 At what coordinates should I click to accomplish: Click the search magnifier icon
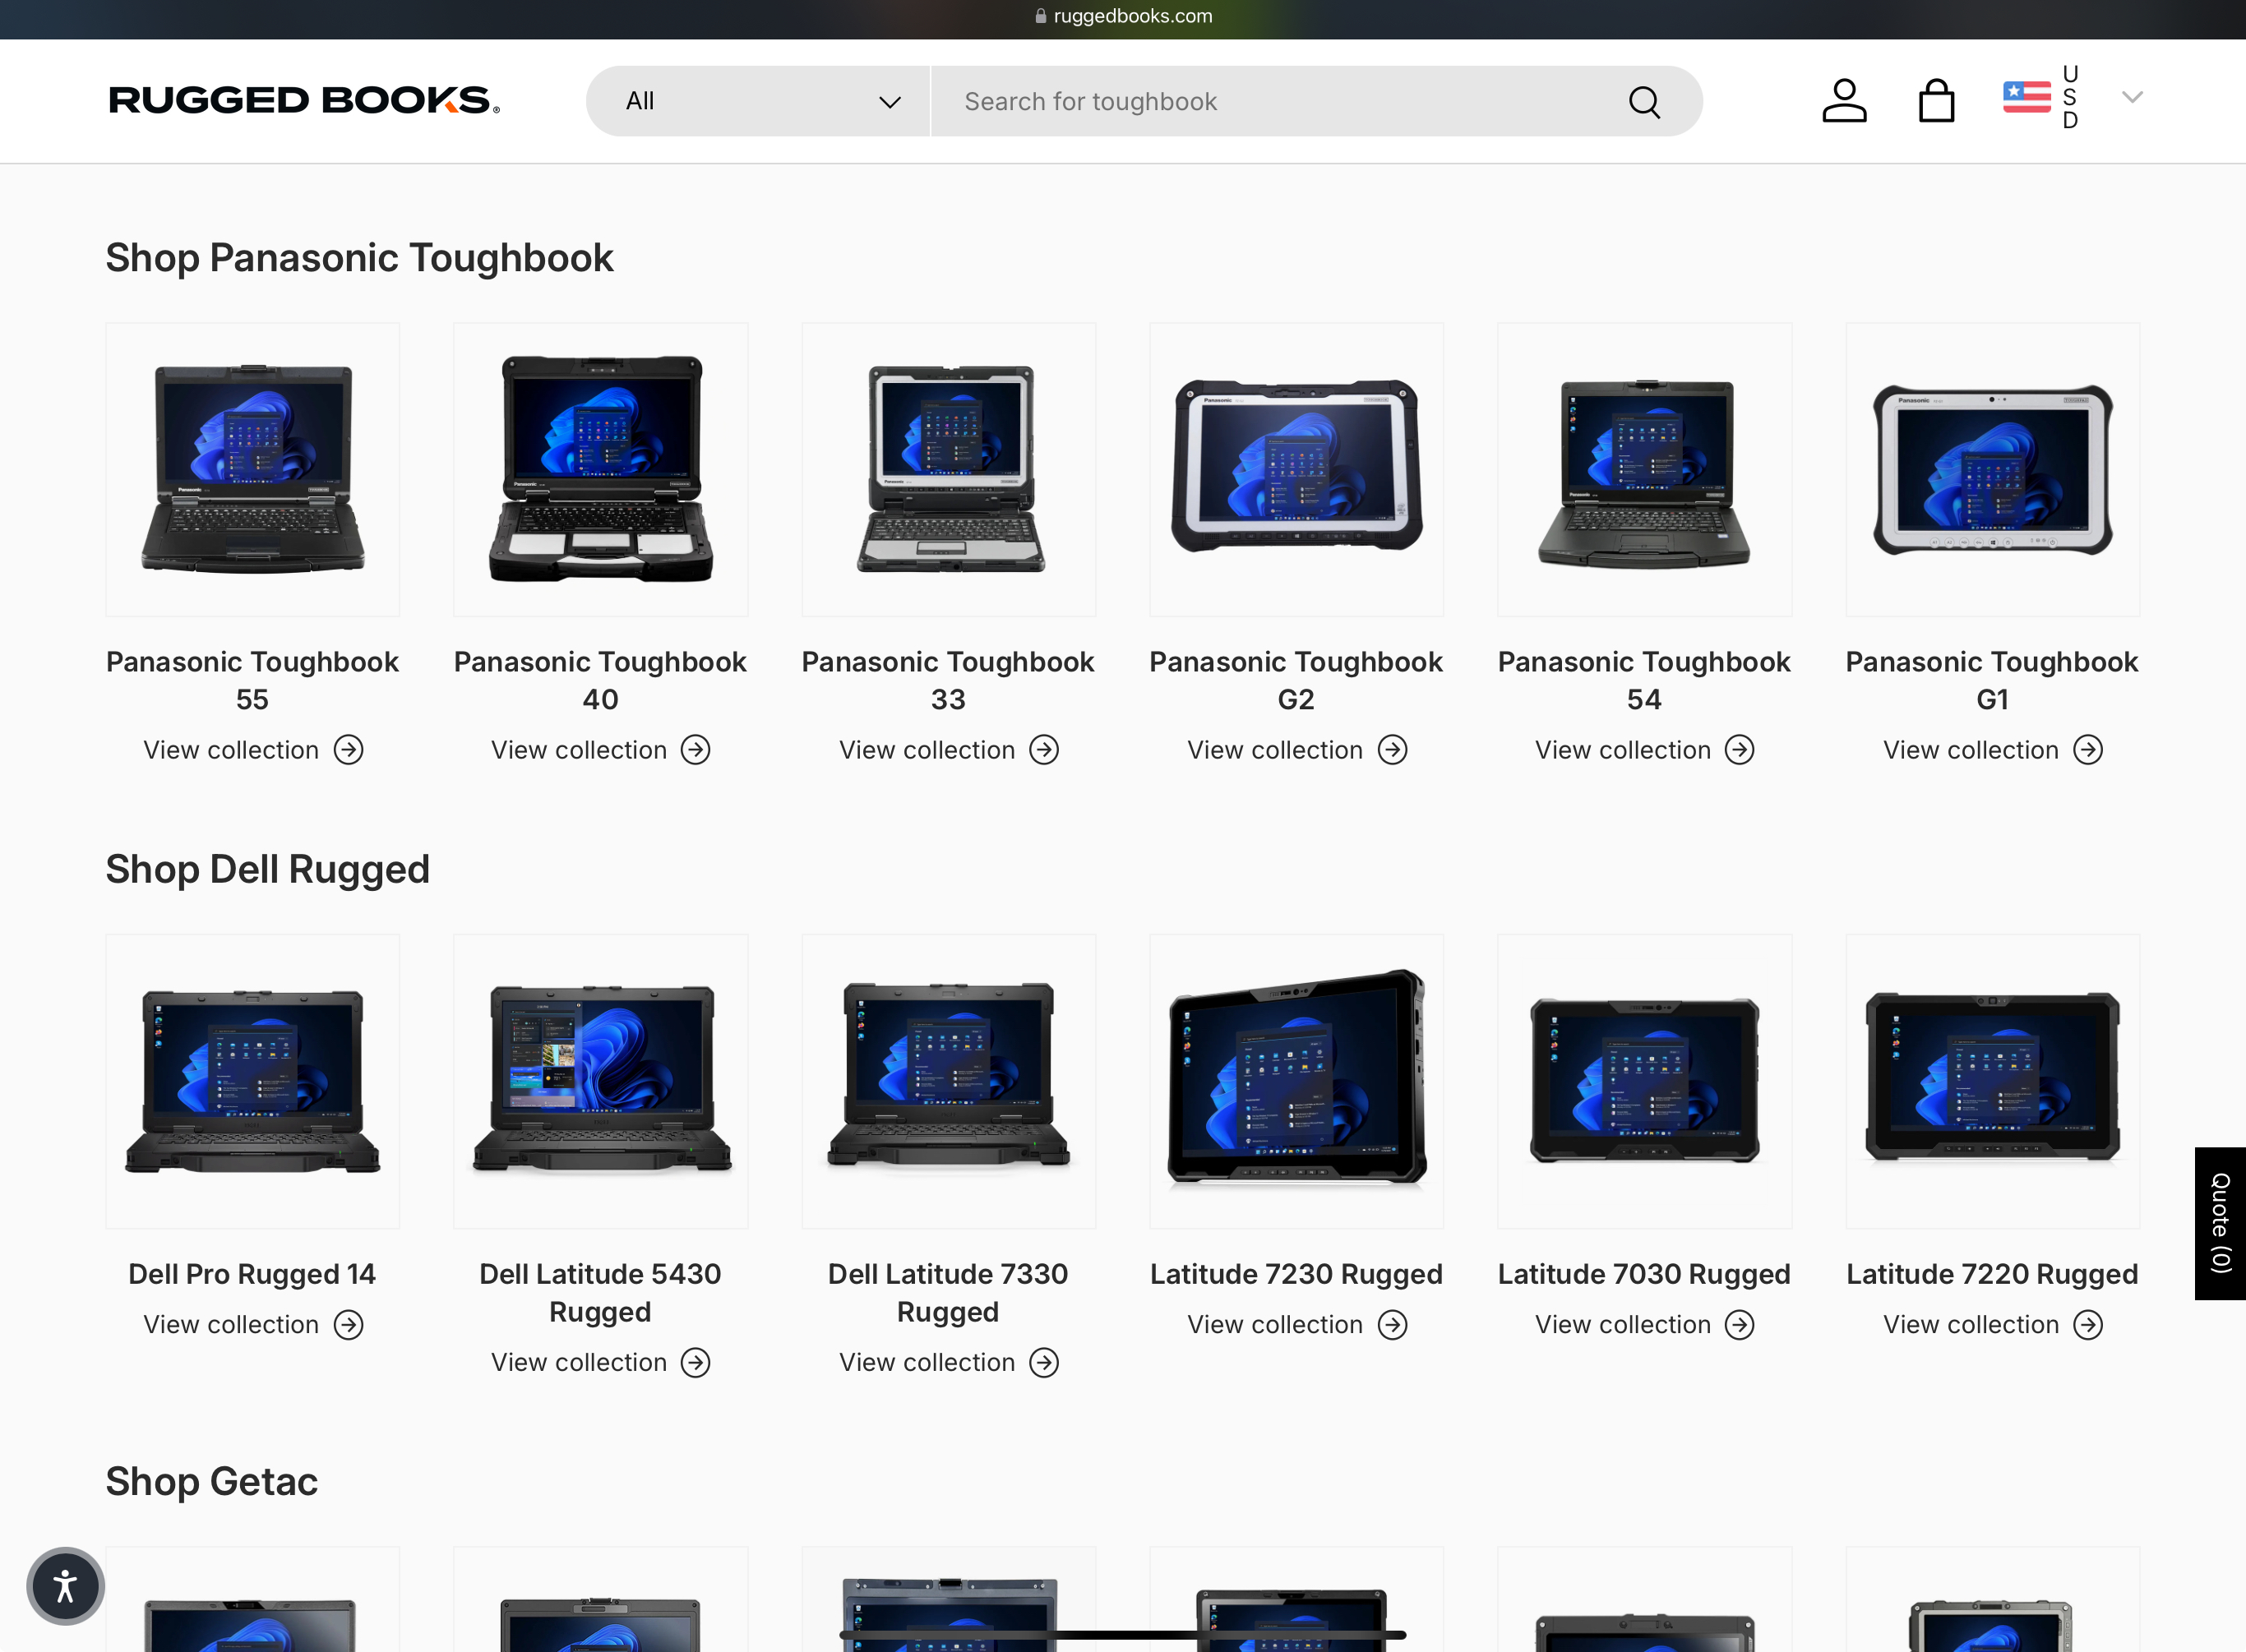pos(1644,101)
